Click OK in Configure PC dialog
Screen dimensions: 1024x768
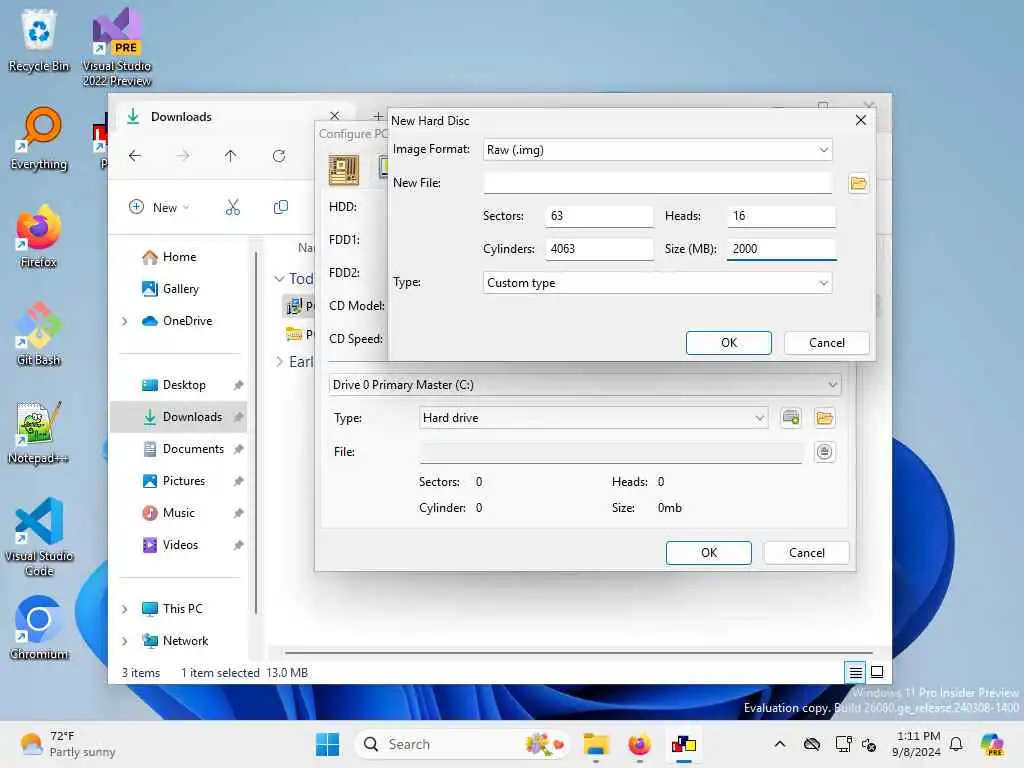[709, 553]
